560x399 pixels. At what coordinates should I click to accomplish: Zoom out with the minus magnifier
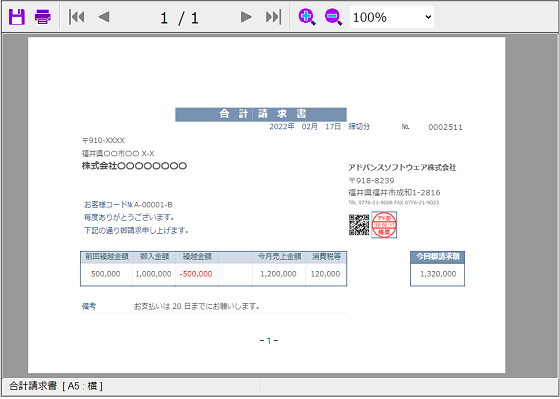pos(333,17)
